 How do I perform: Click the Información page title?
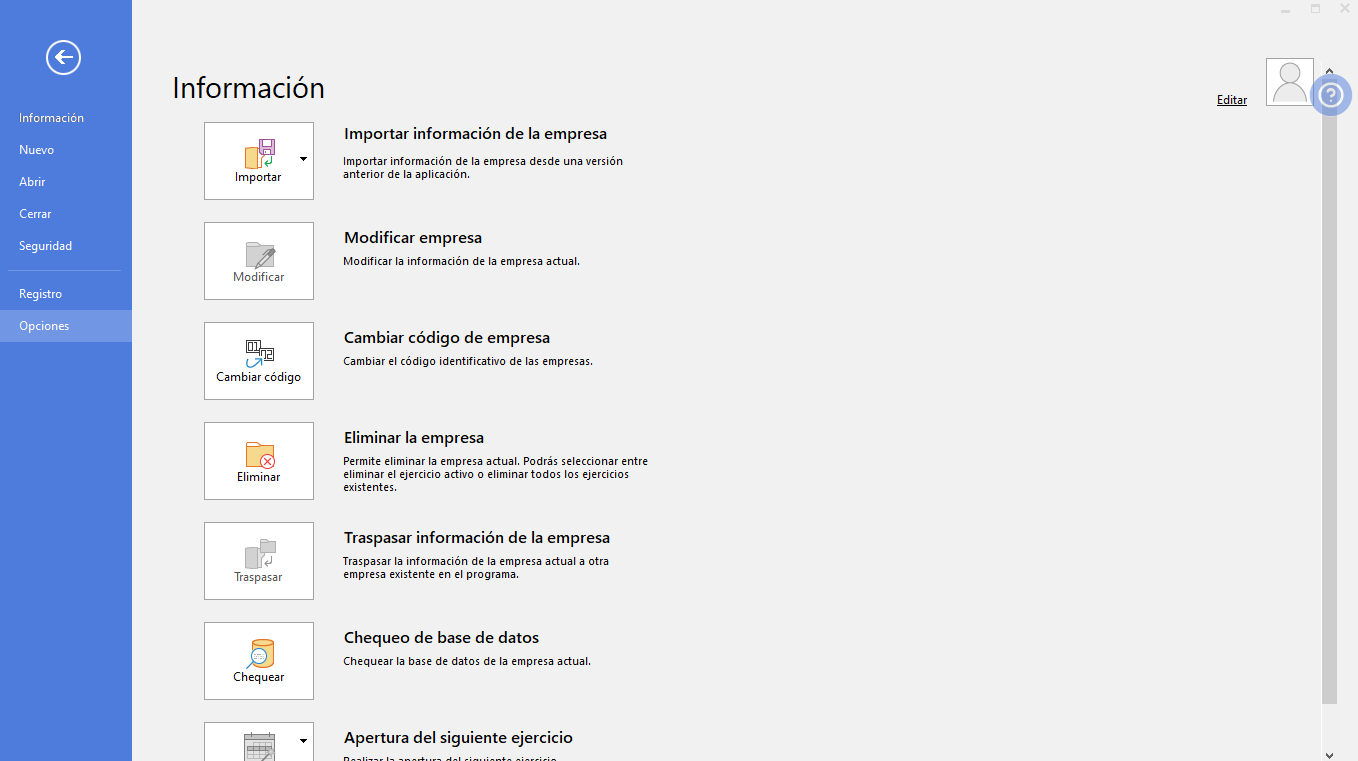(249, 88)
